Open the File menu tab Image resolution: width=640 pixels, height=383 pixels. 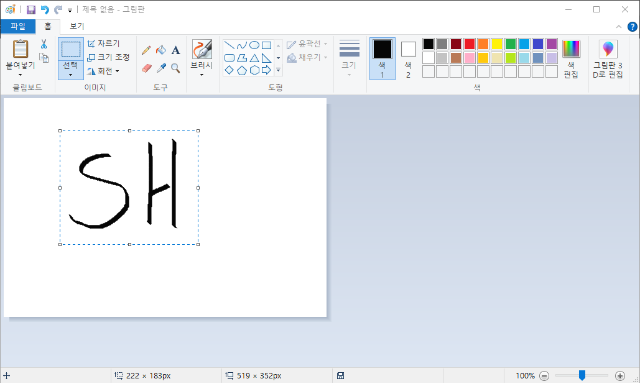point(18,26)
